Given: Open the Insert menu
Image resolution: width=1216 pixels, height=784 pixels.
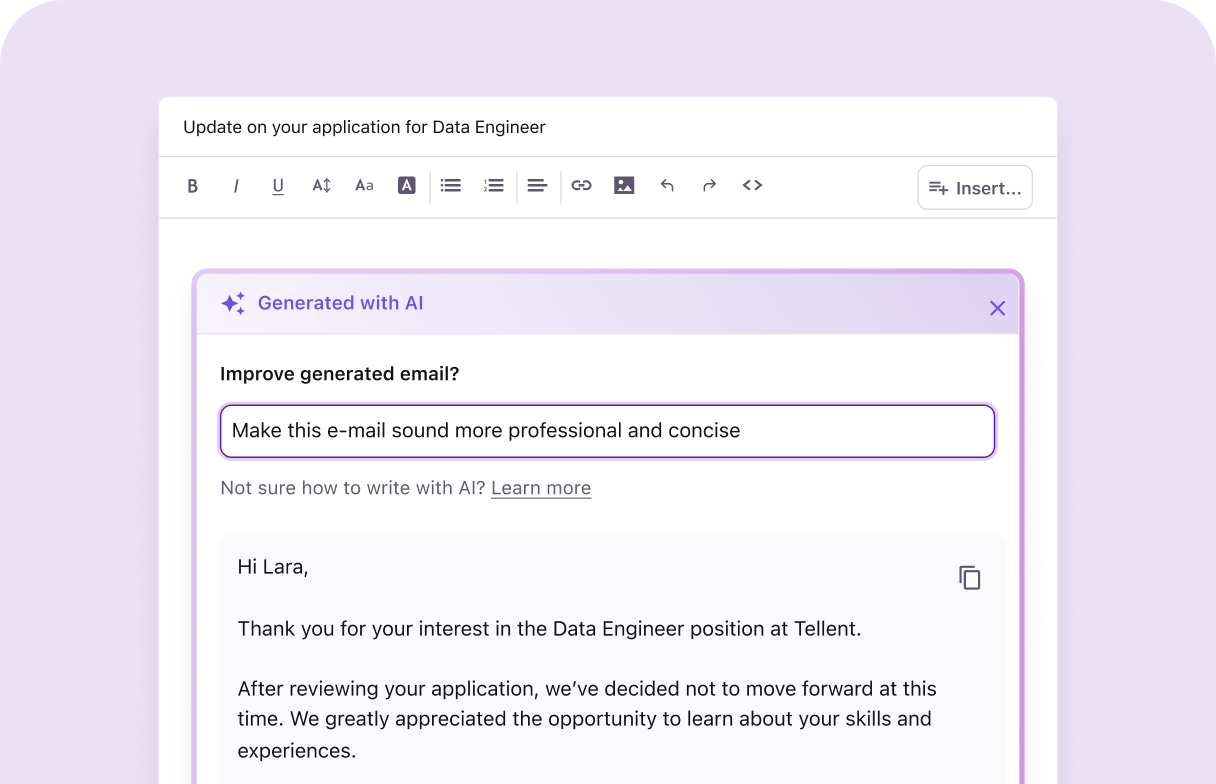Looking at the screenshot, I should pos(974,187).
